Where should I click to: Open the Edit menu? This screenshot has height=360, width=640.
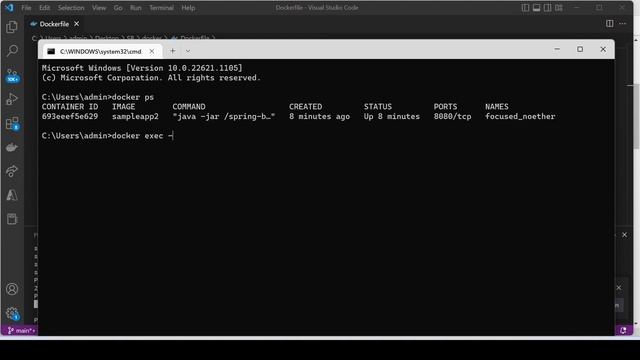(44, 8)
